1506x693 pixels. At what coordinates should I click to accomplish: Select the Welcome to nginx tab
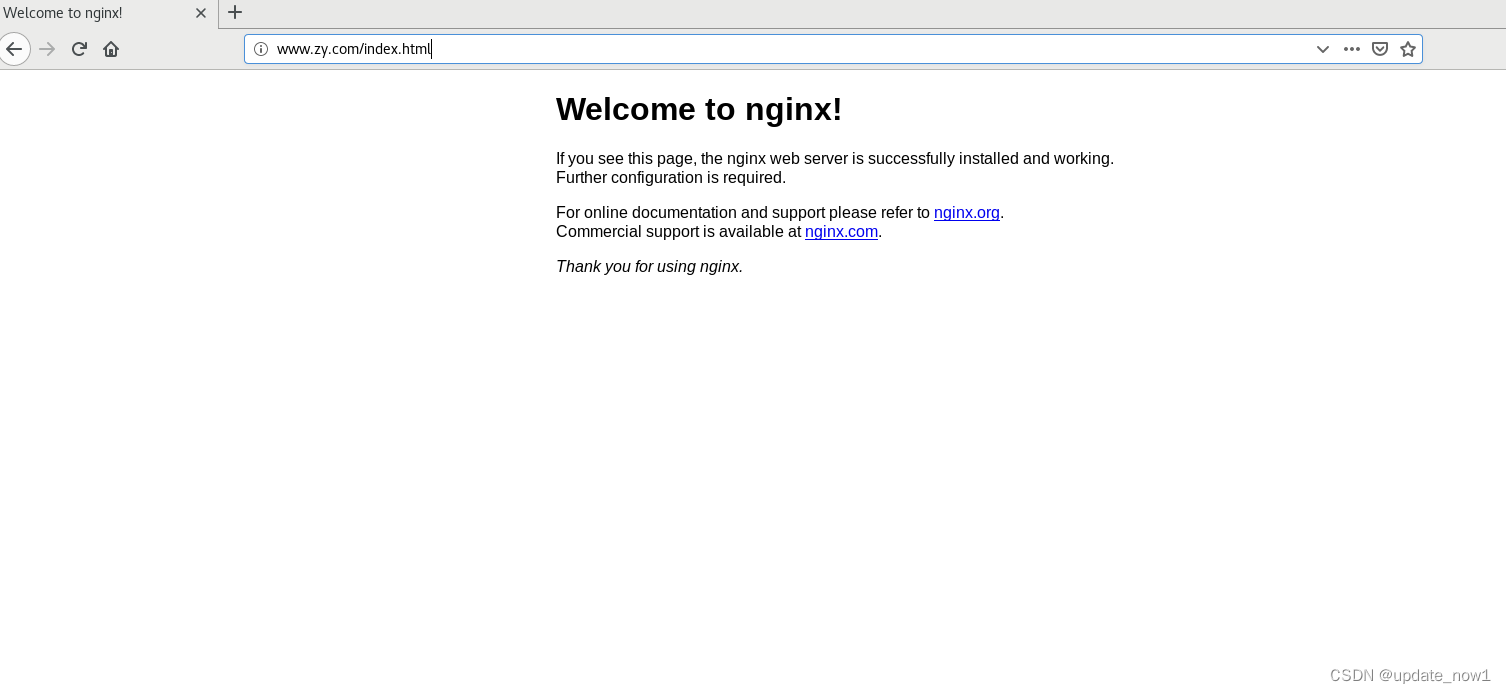pos(90,13)
